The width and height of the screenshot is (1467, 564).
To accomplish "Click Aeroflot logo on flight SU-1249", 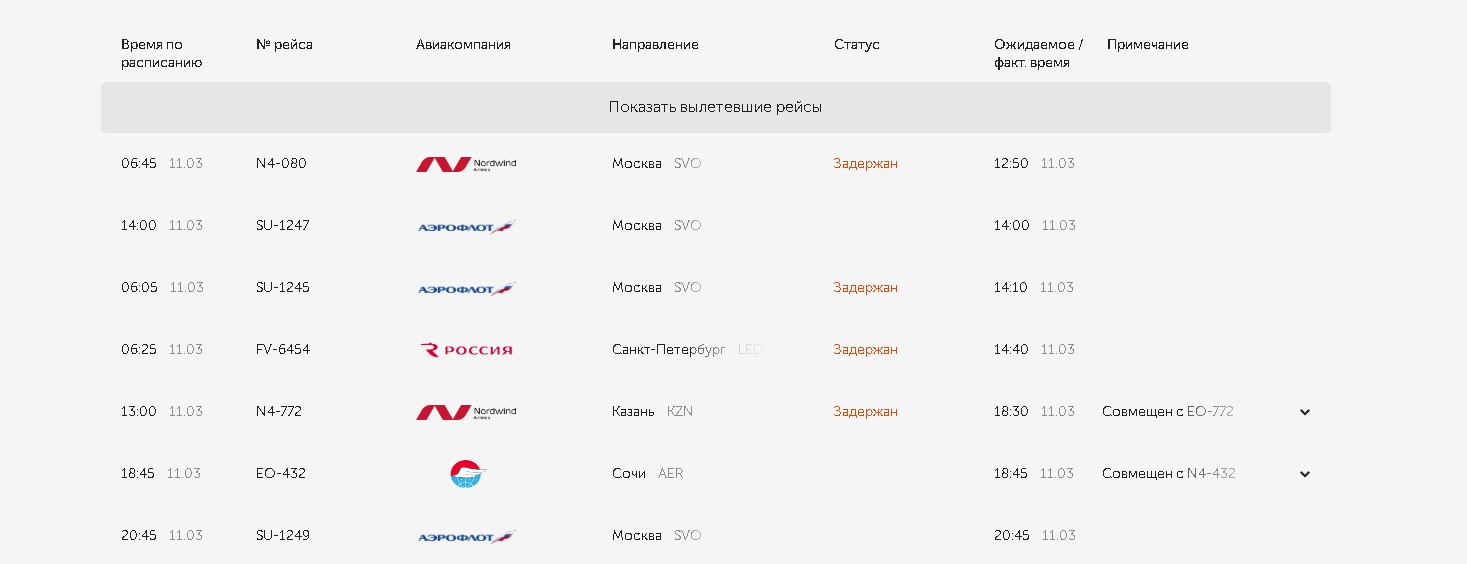I will point(466,537).
